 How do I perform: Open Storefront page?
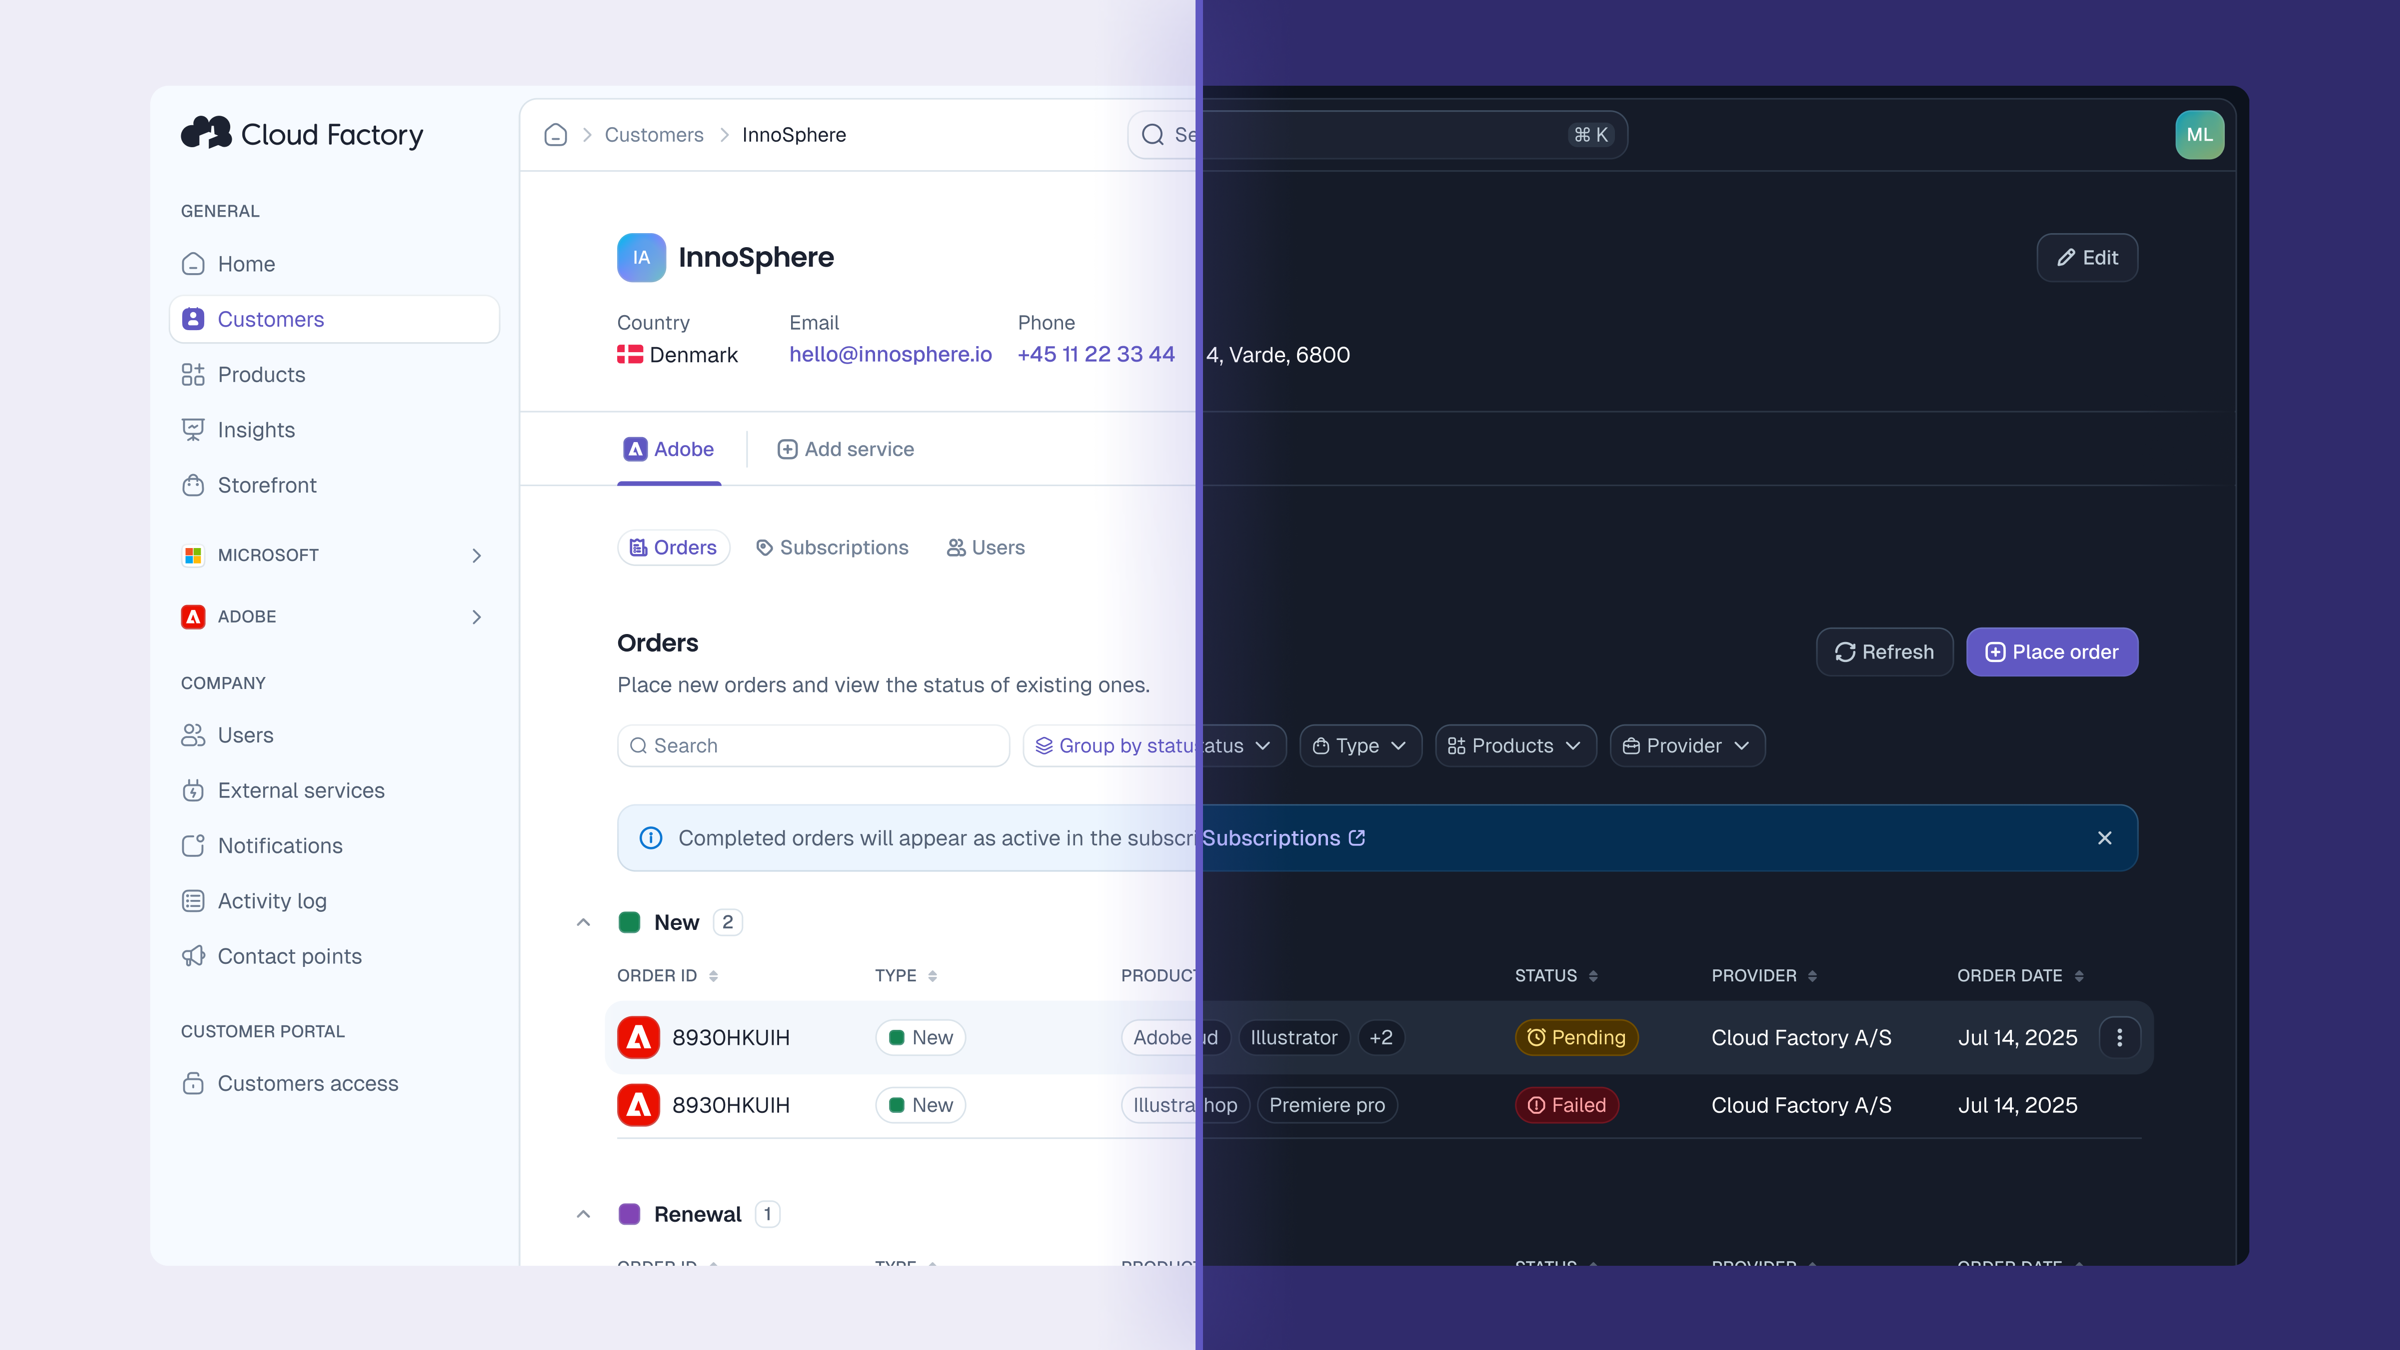334,485
